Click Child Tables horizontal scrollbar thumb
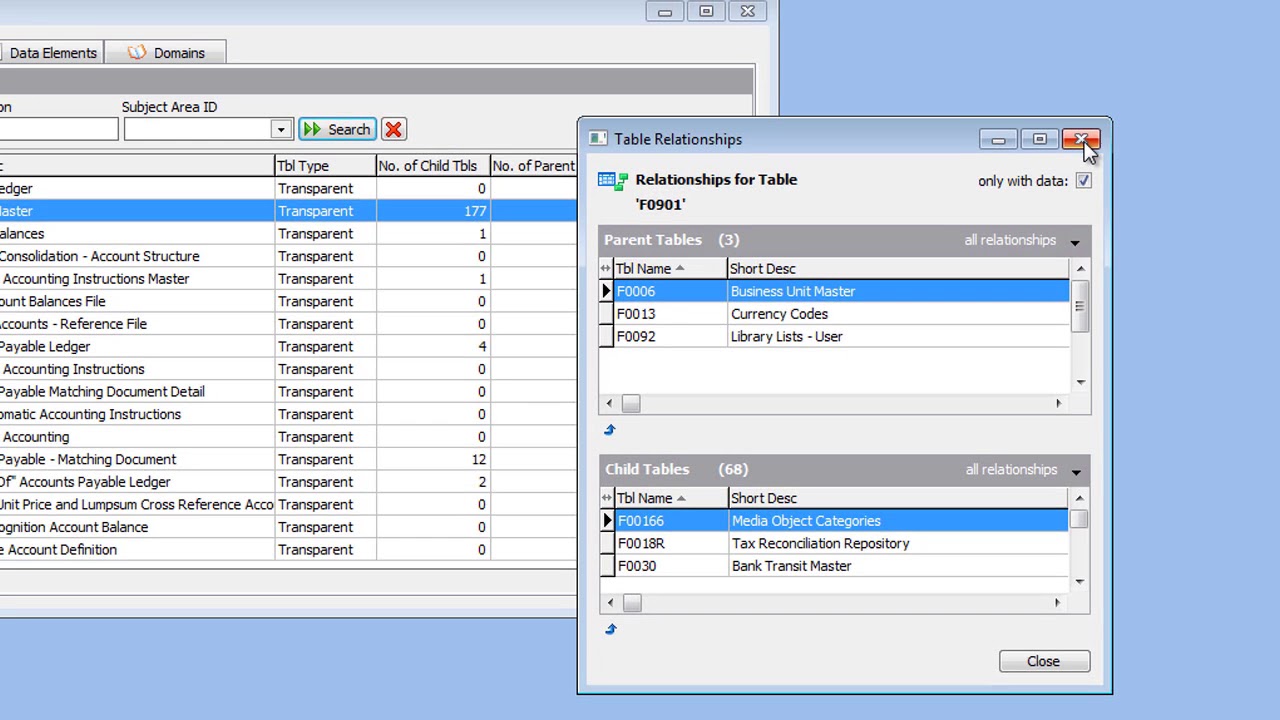 (x=632, y=603)
